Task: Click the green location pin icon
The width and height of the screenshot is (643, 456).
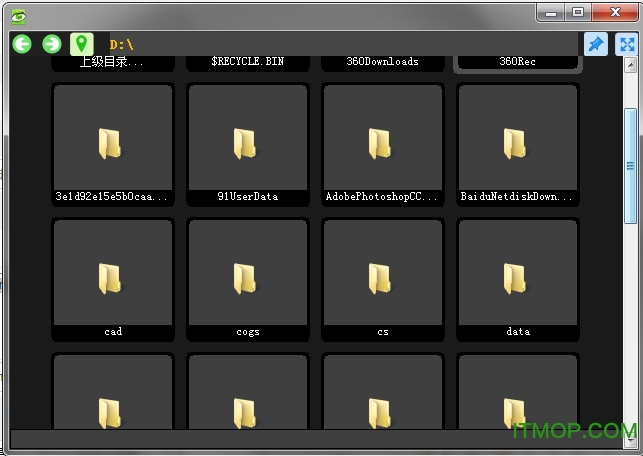Action: (82, 44)
